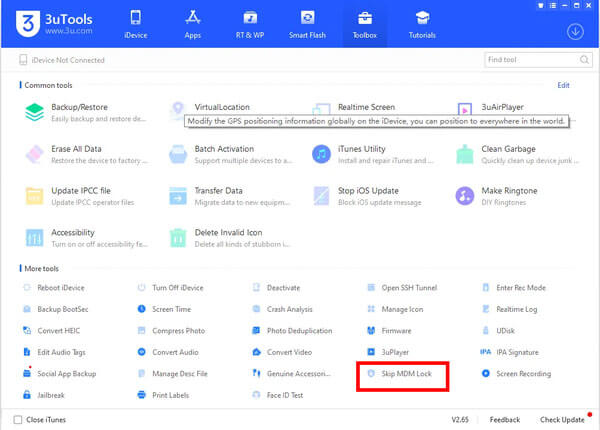Click the download arrow button top right
The image size is (600, 430).
(574, 31)
